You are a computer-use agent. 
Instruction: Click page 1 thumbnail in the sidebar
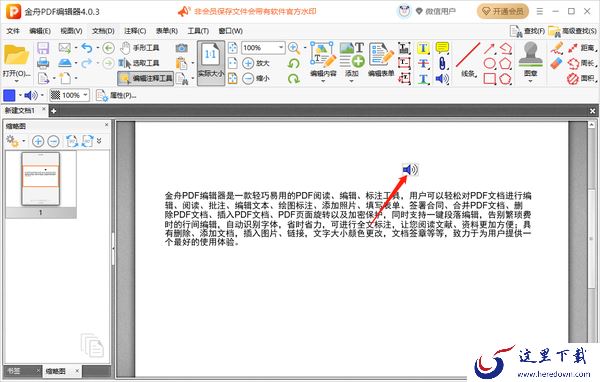(41, 179)
